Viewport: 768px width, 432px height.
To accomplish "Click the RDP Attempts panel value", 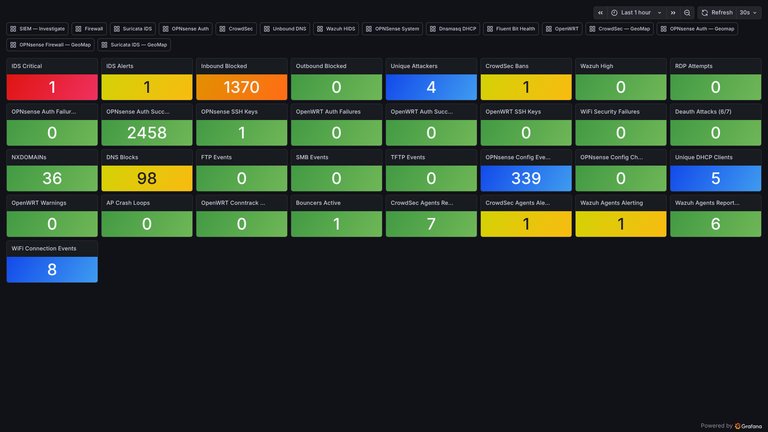I will (x=716, y=87).
